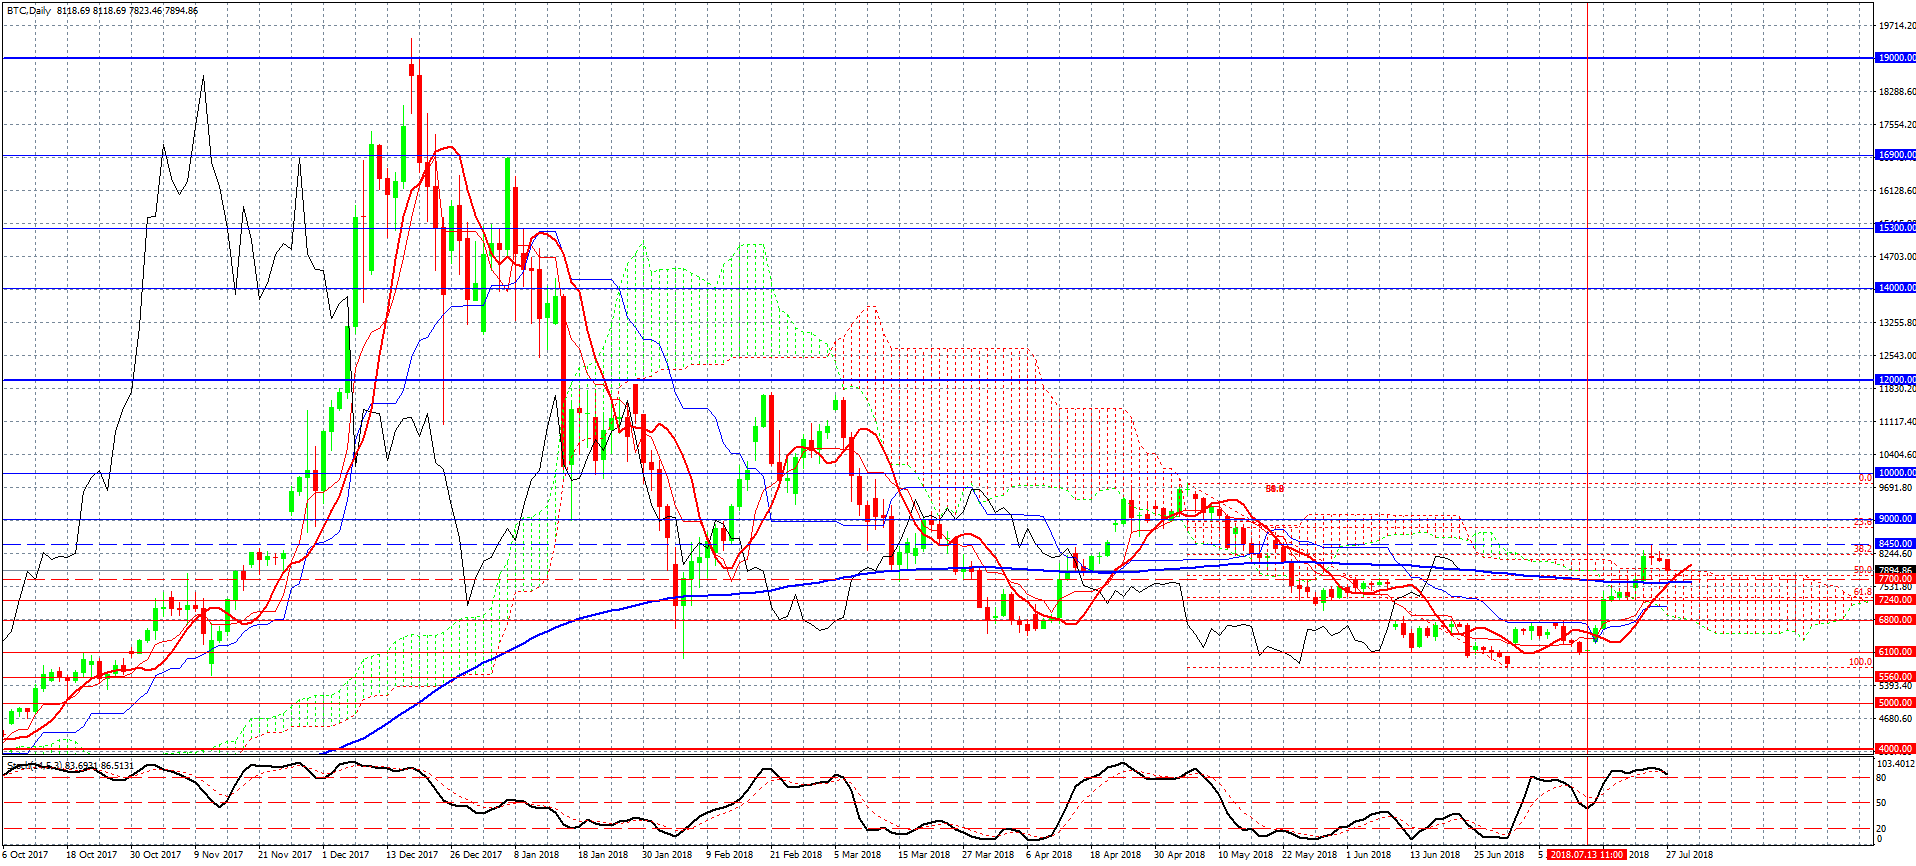The image size is (1916, 866).
Task: Click the 27 Jul 2018 date label
Action: coord(1690,855)
